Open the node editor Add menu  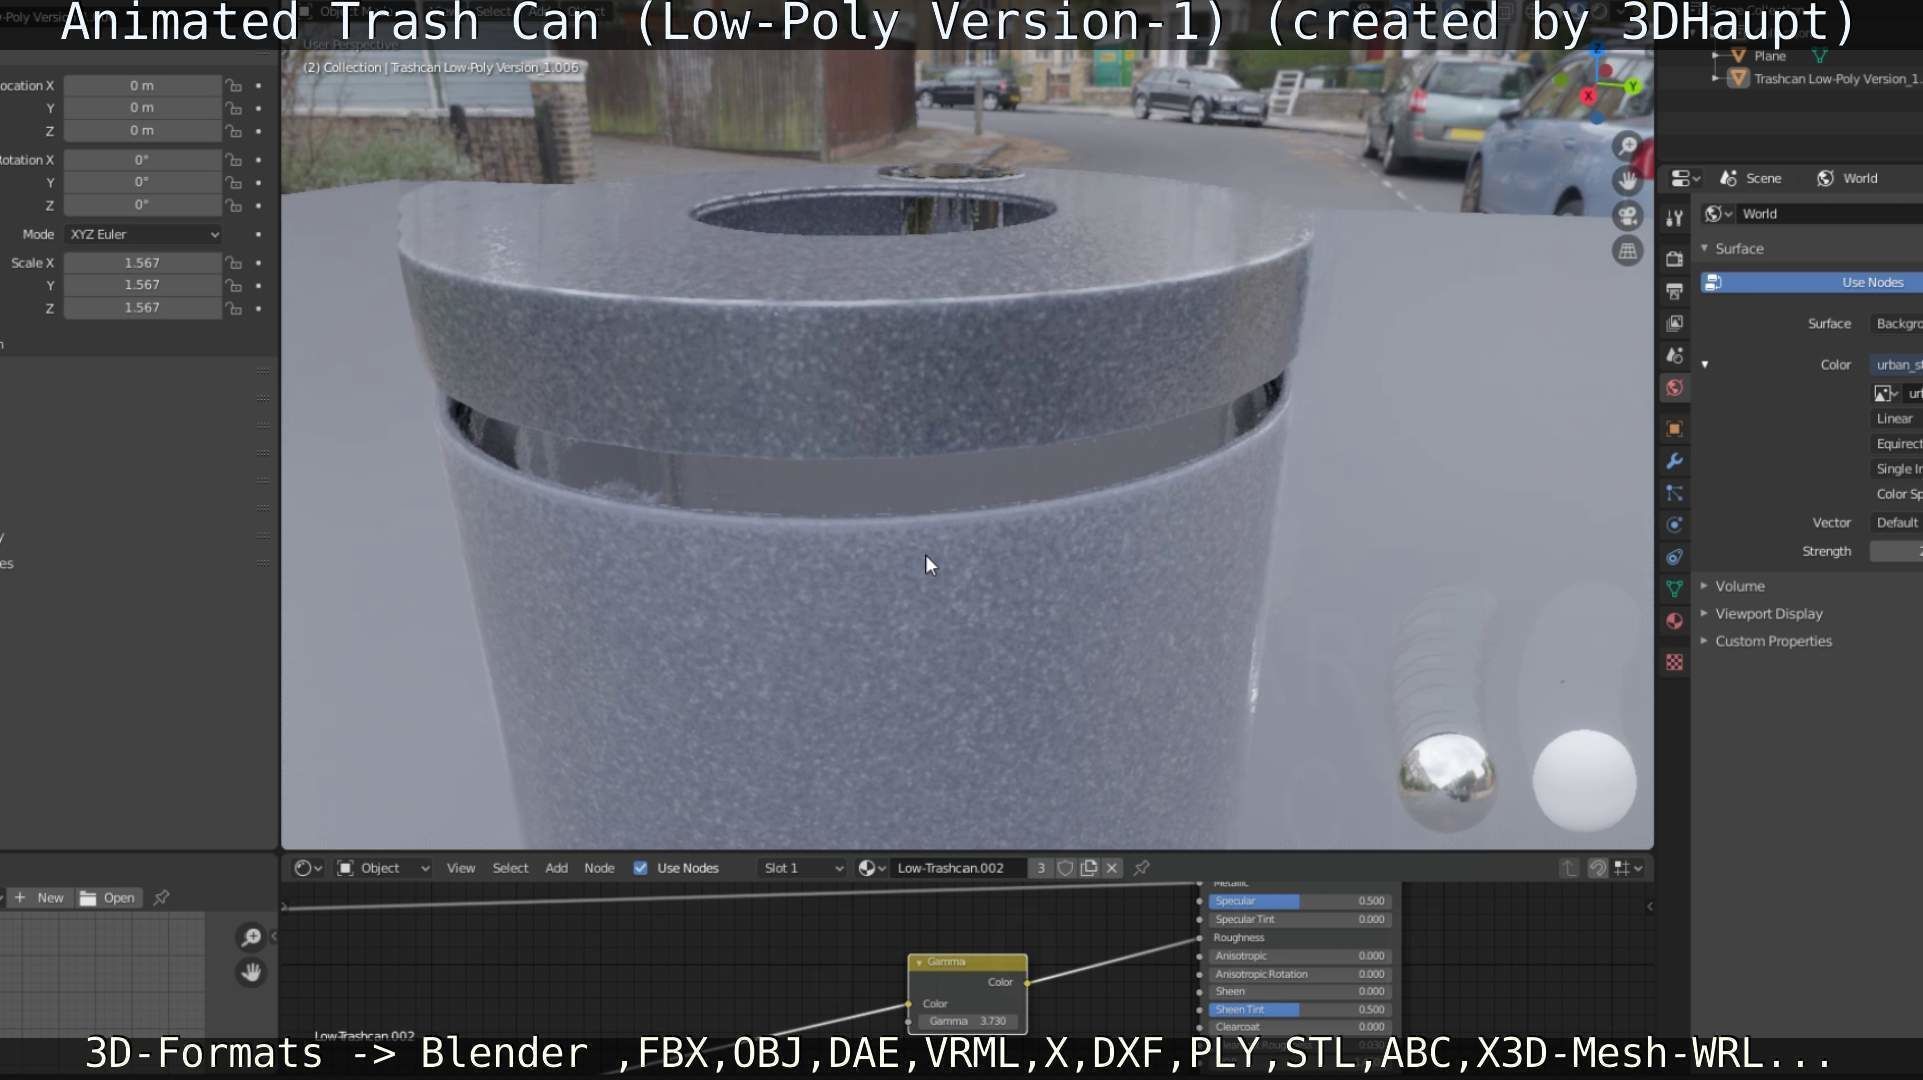click(x=556, y=868)
